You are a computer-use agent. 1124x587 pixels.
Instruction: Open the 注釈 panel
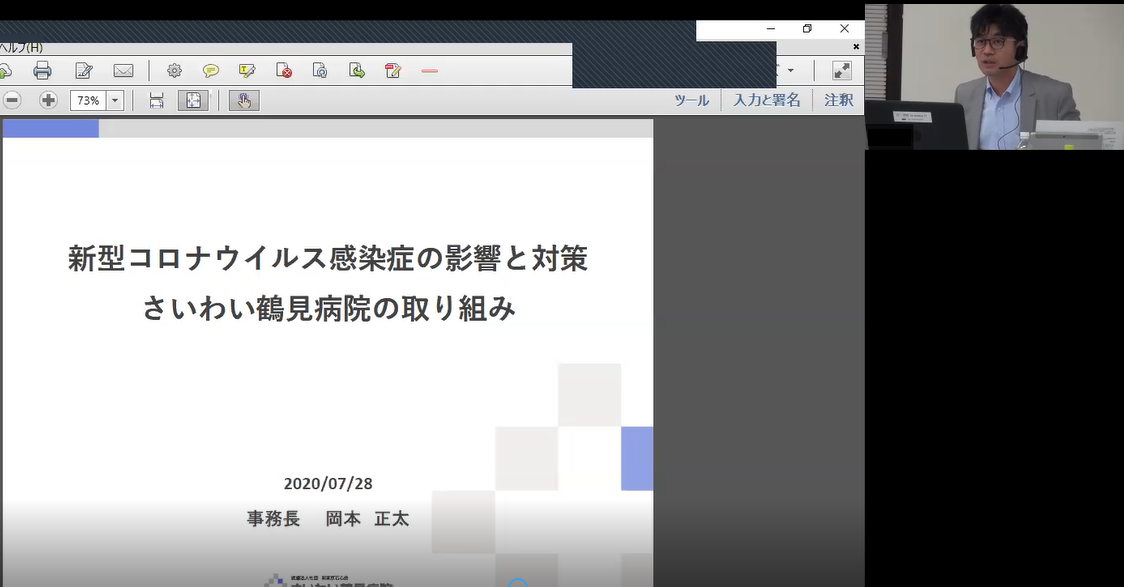pyautogui.click(x=839, y=100)
